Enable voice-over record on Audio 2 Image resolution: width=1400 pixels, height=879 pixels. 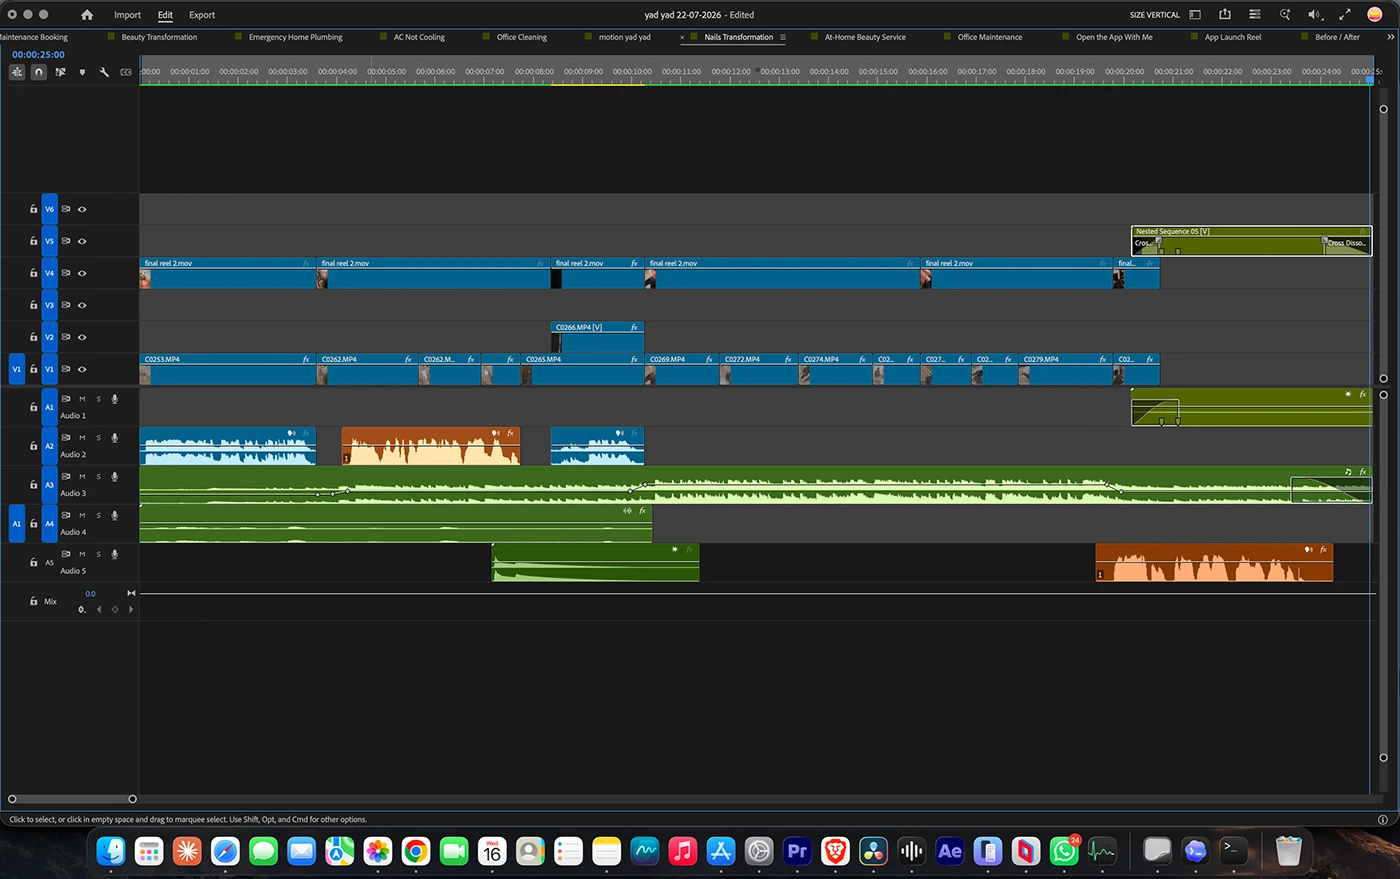(x=115, y=438)
